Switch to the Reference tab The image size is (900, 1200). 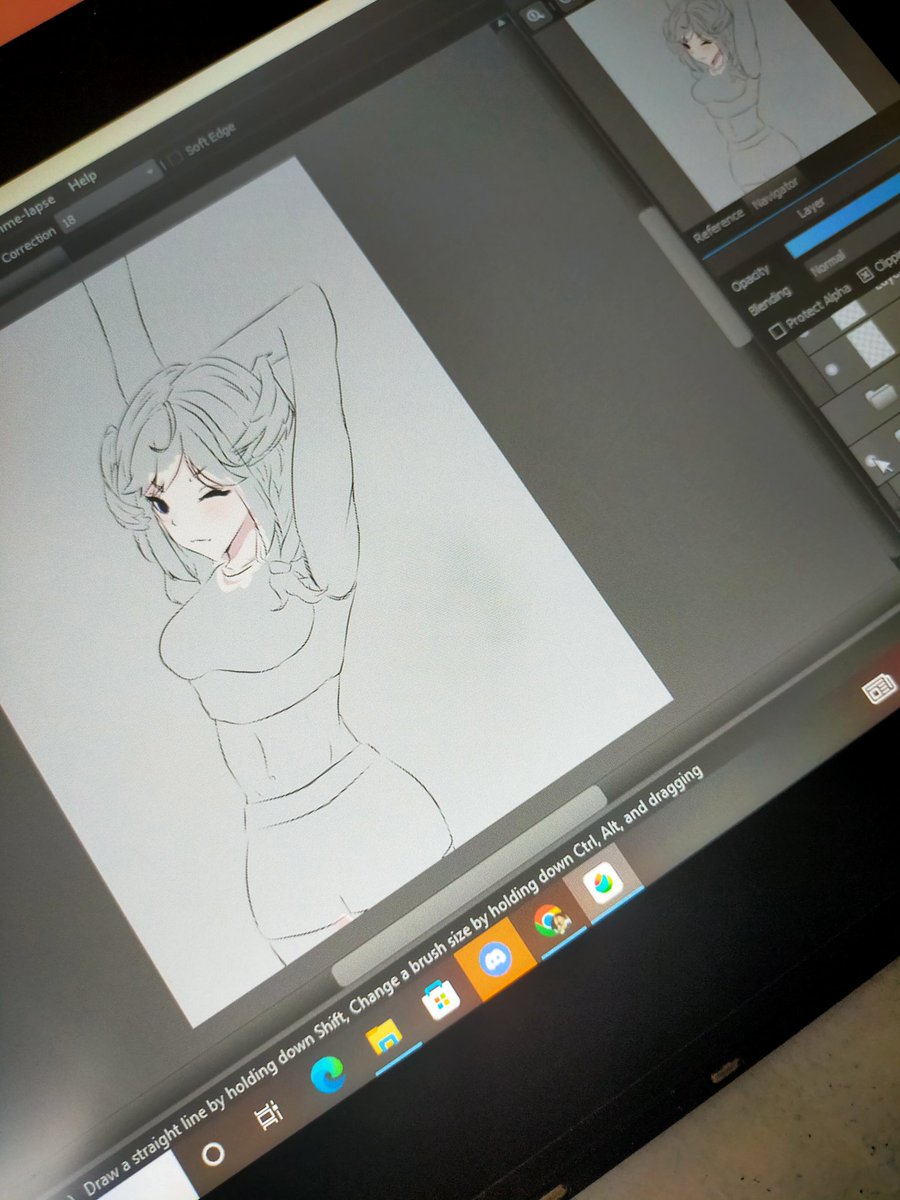tap(718, 227)
